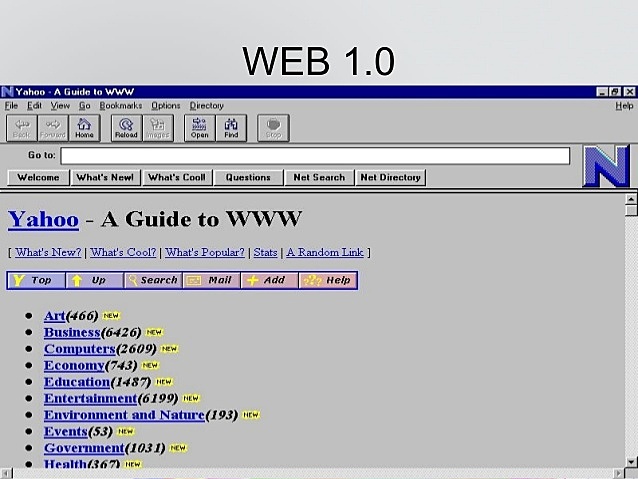
Task: Open the Bookmarks menu
Action: (x=121, y=106)
